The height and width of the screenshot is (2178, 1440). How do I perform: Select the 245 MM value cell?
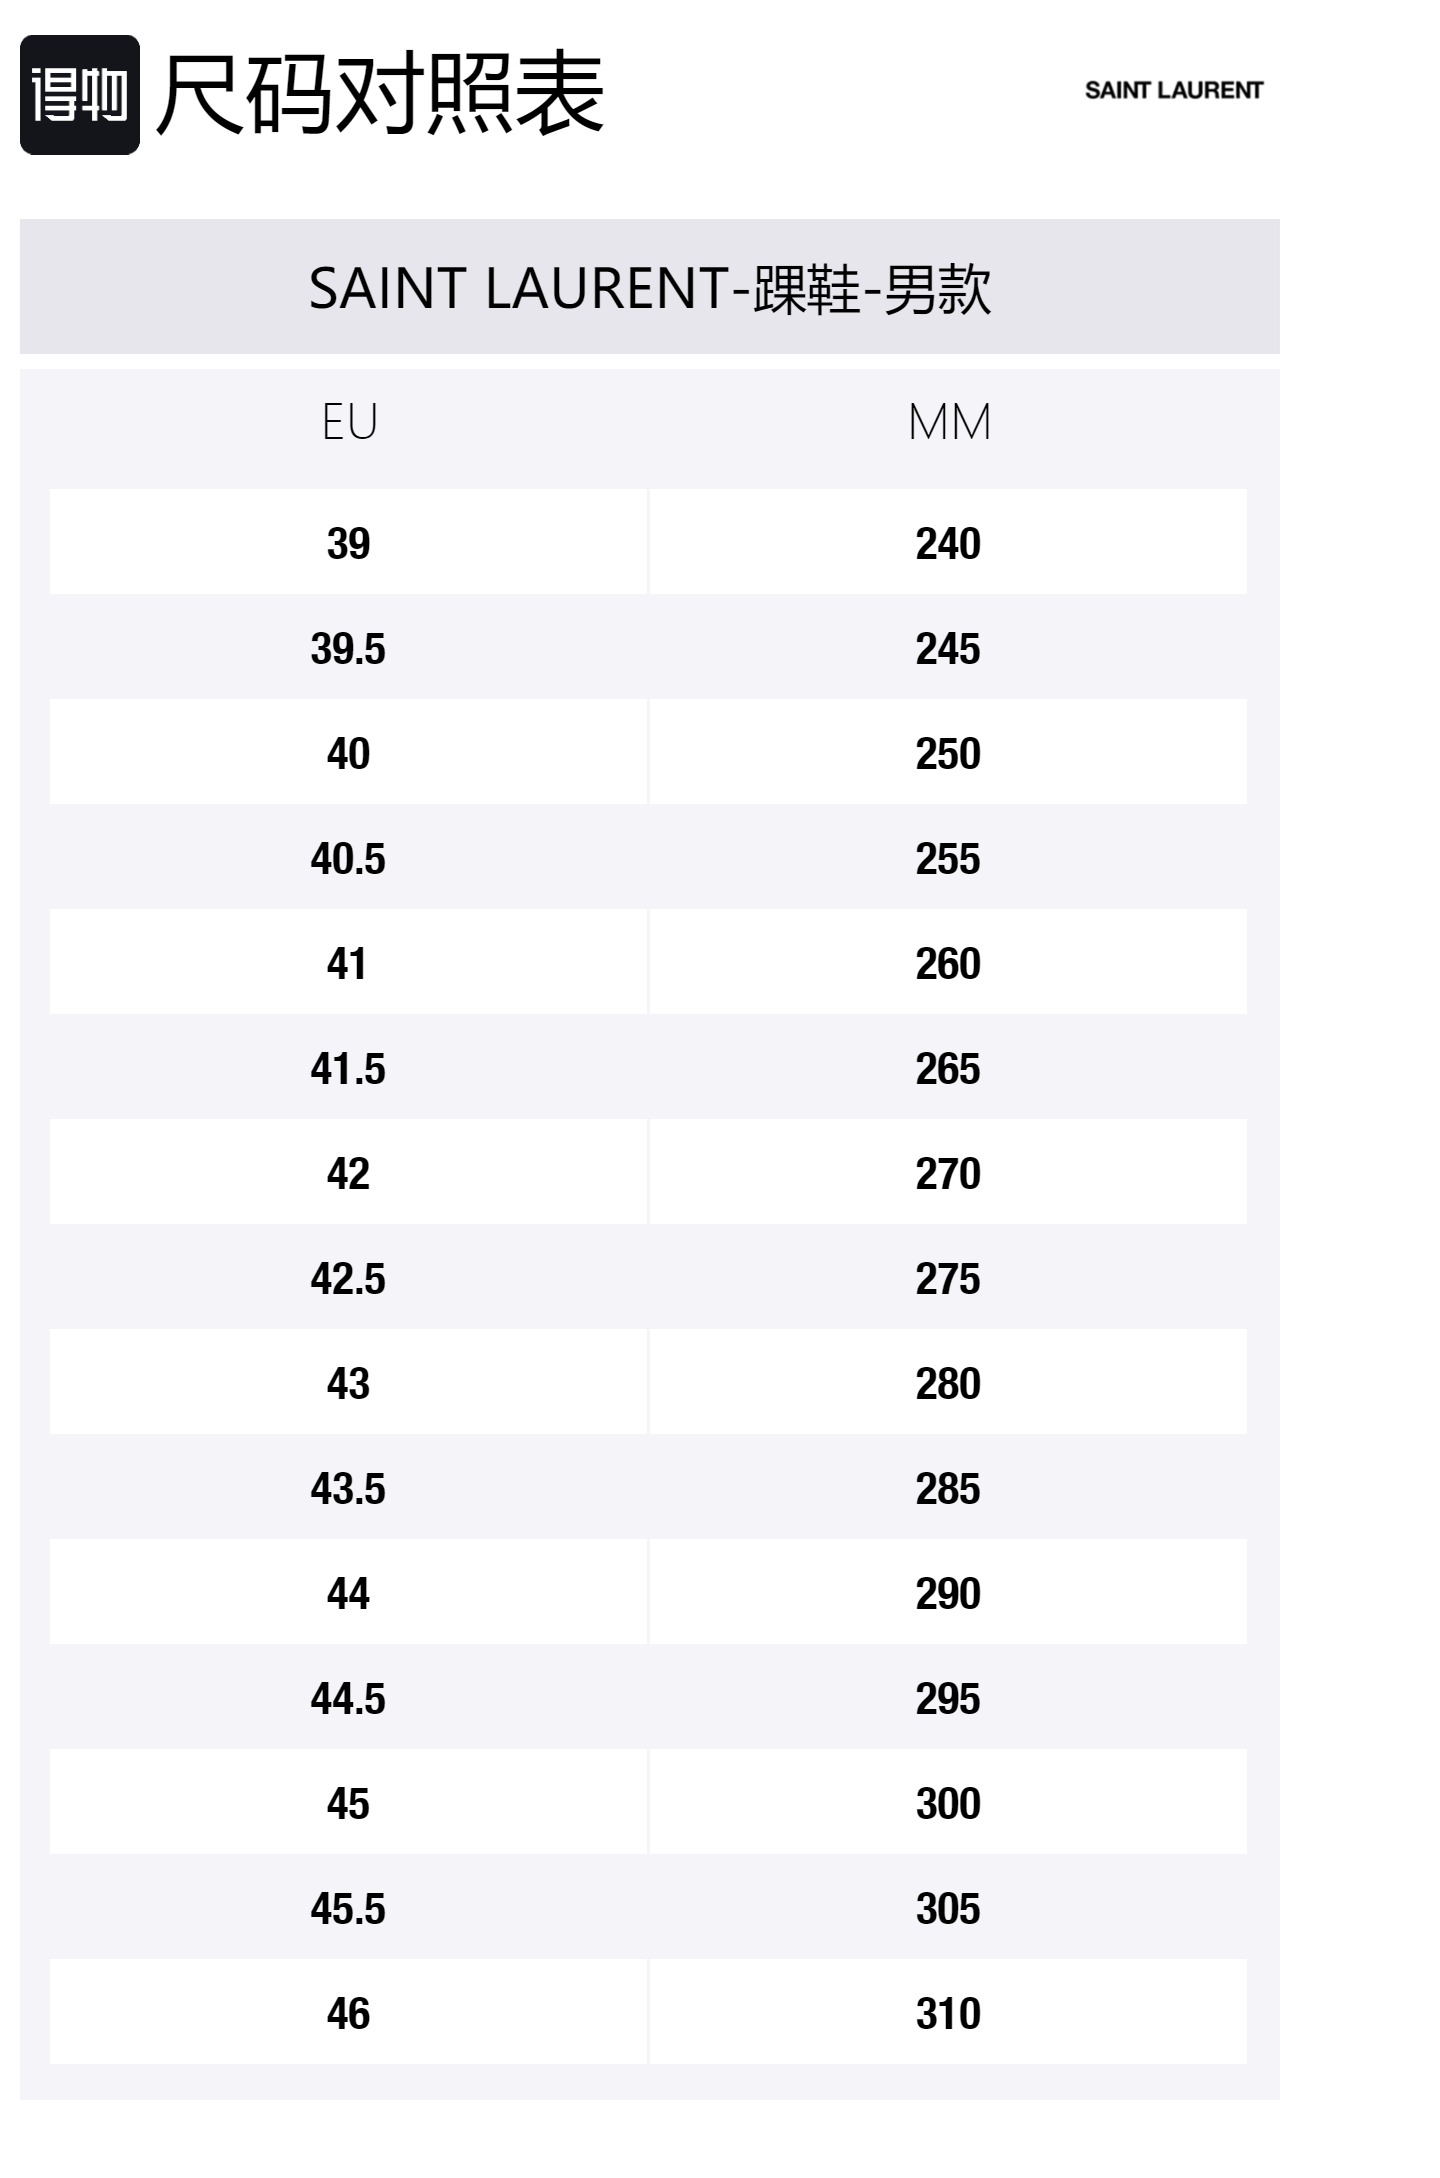tap(948, 648)
